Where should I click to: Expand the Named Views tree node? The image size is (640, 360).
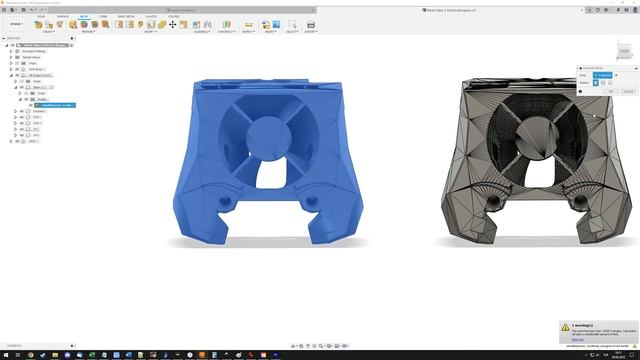click(11, 57)
